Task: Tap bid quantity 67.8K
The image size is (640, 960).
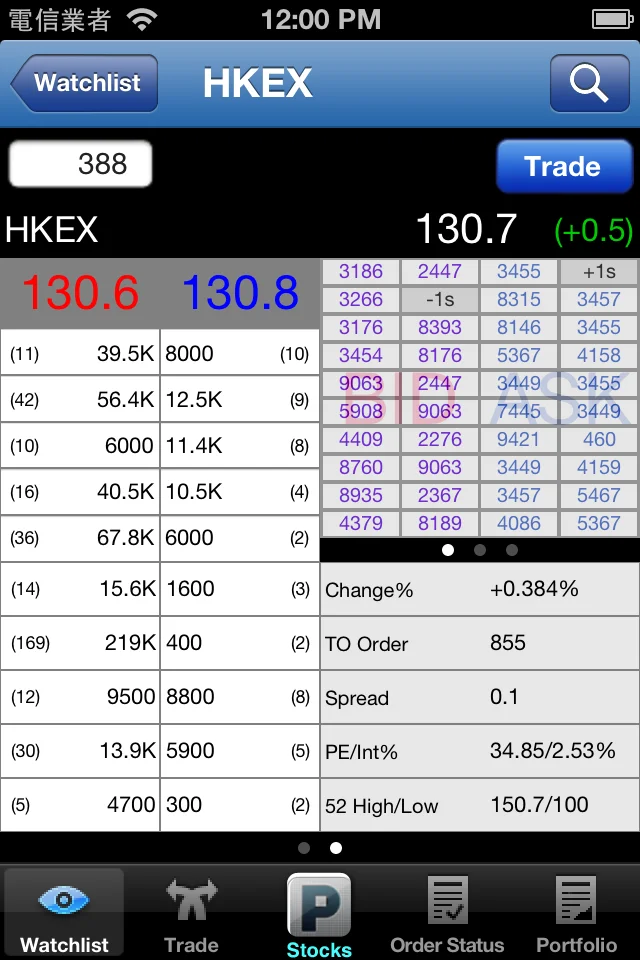Action: coord(125,538)
